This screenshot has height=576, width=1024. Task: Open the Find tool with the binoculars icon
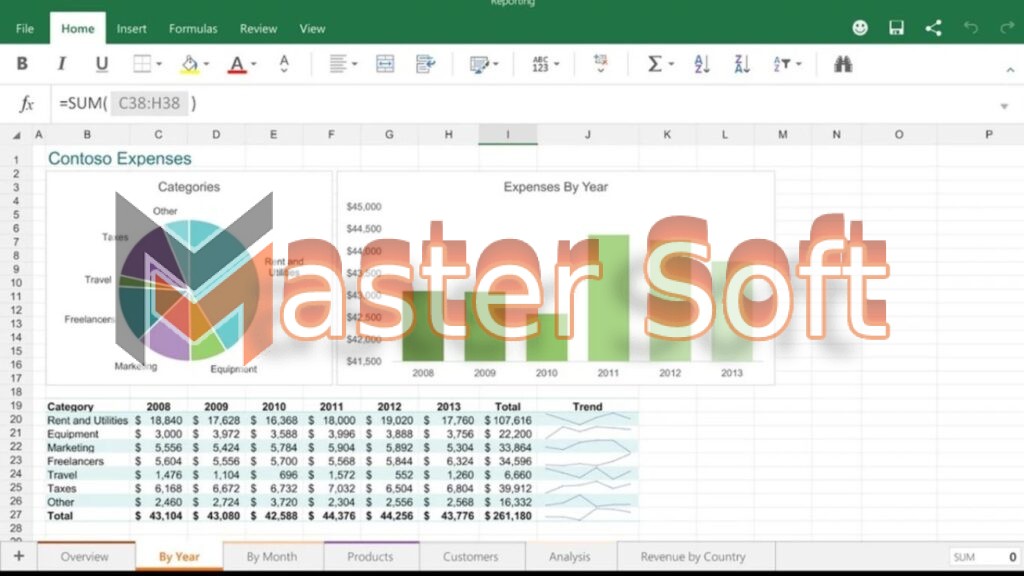pyautogui.click(x=843, y=63)
